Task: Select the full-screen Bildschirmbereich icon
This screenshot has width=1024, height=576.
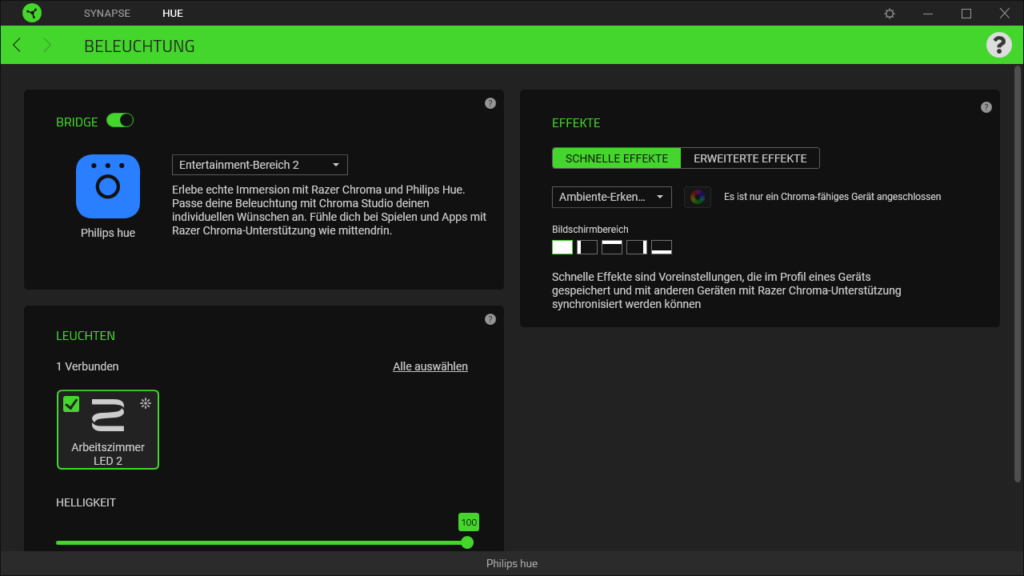Action: pos(562,247)
